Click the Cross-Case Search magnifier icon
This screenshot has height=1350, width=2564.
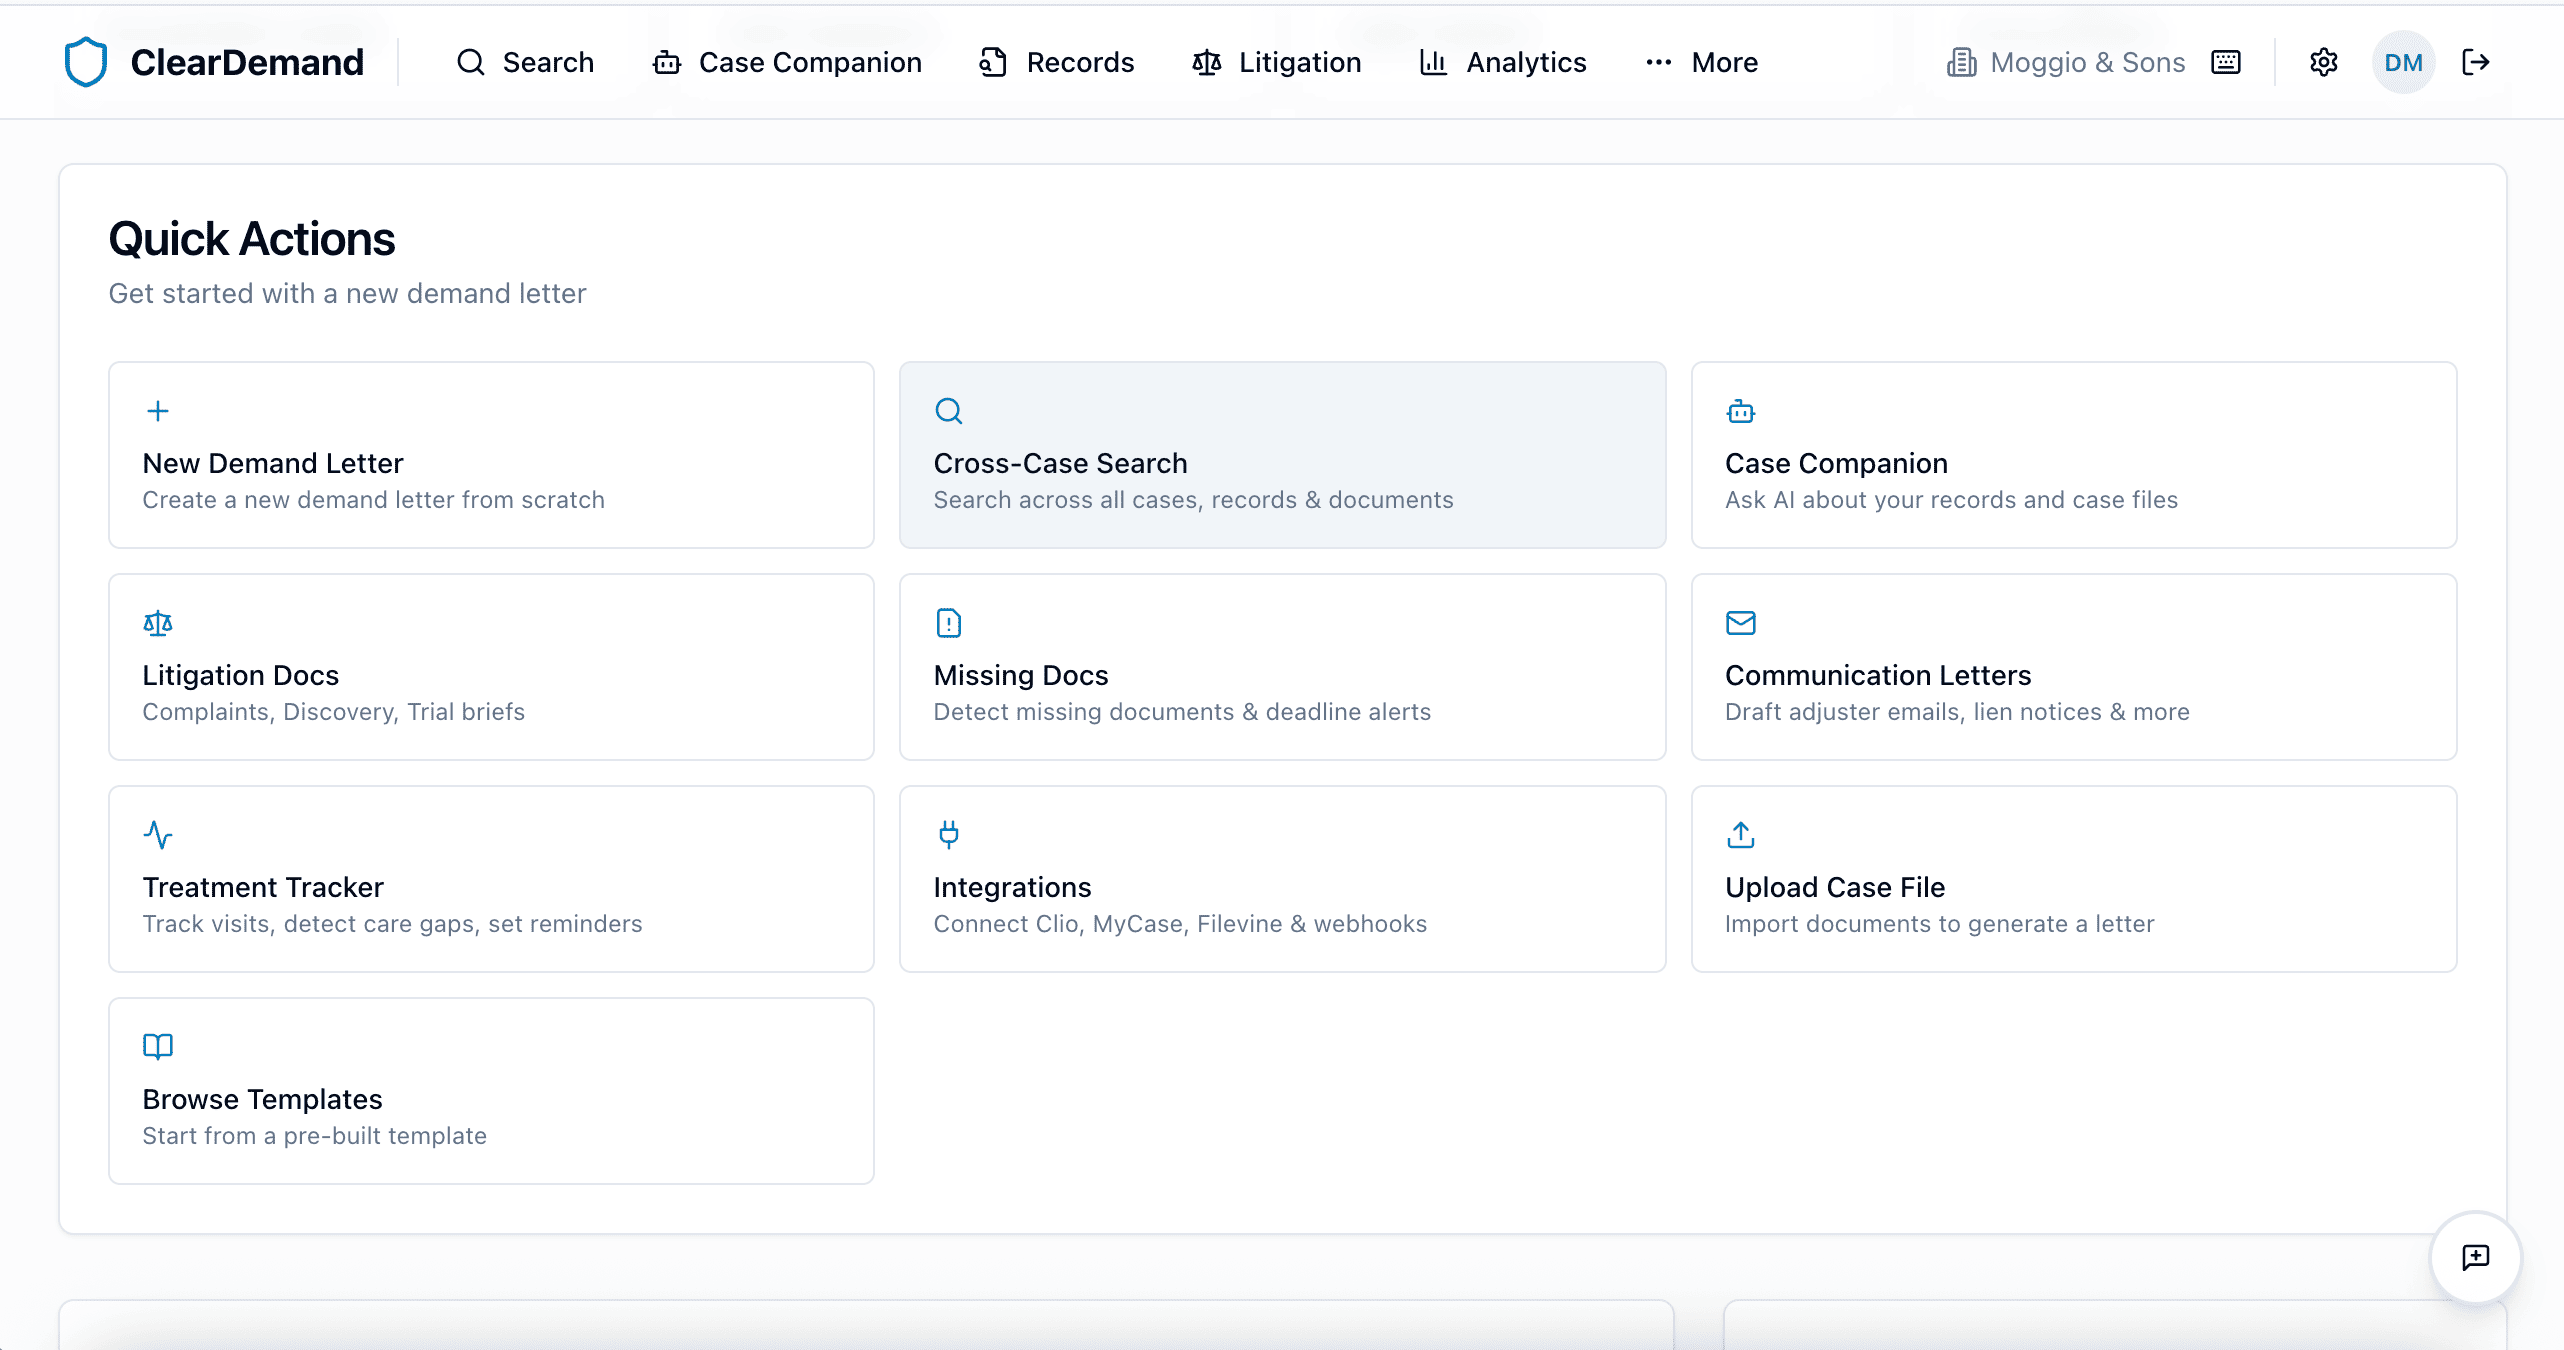(x=948, y=410)
